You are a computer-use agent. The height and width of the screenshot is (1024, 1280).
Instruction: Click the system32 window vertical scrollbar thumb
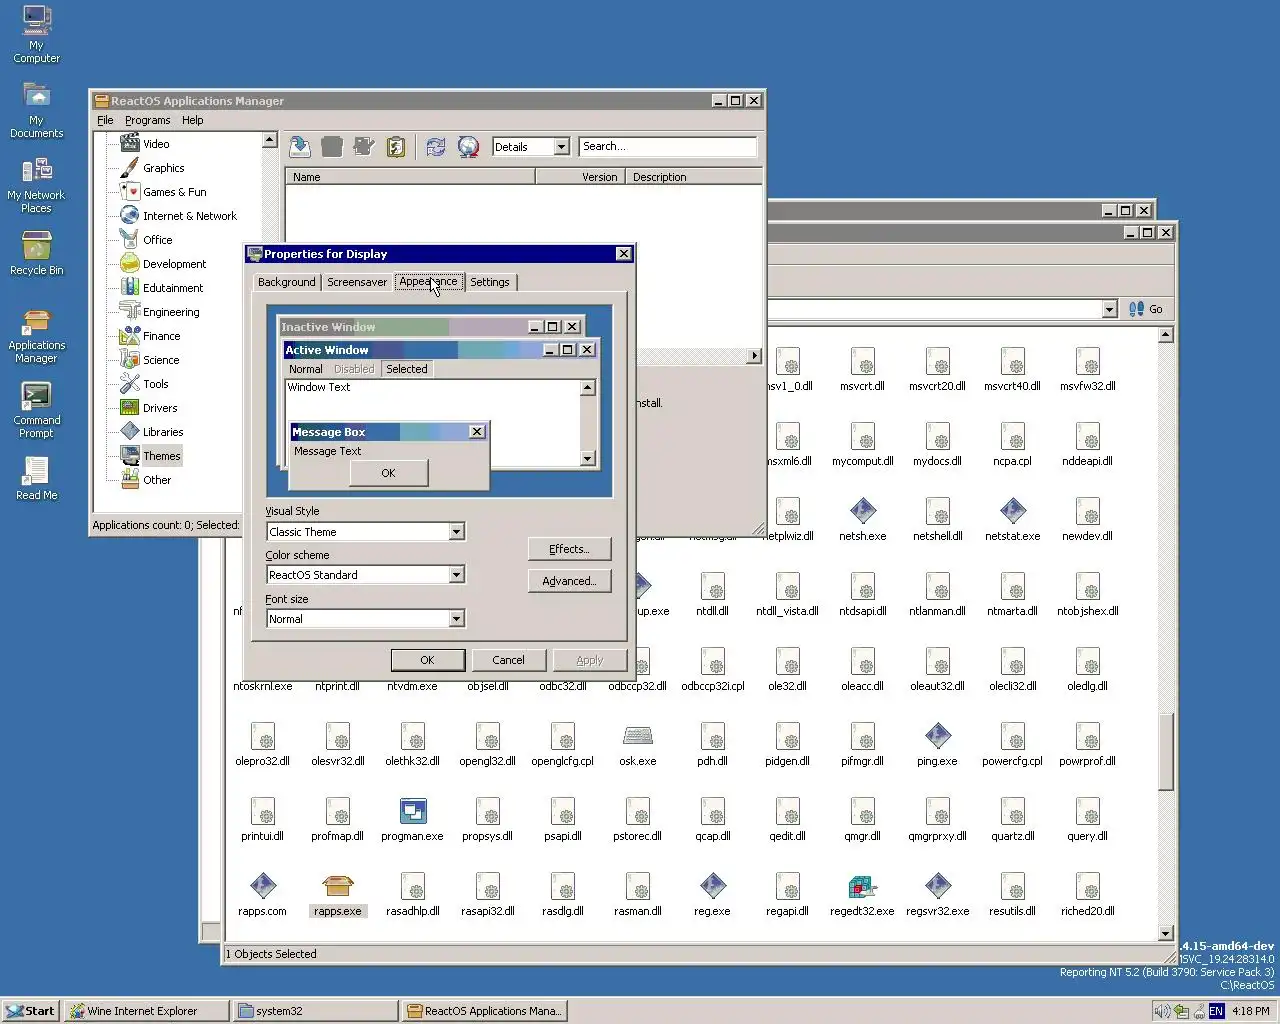coord(1166,752)
